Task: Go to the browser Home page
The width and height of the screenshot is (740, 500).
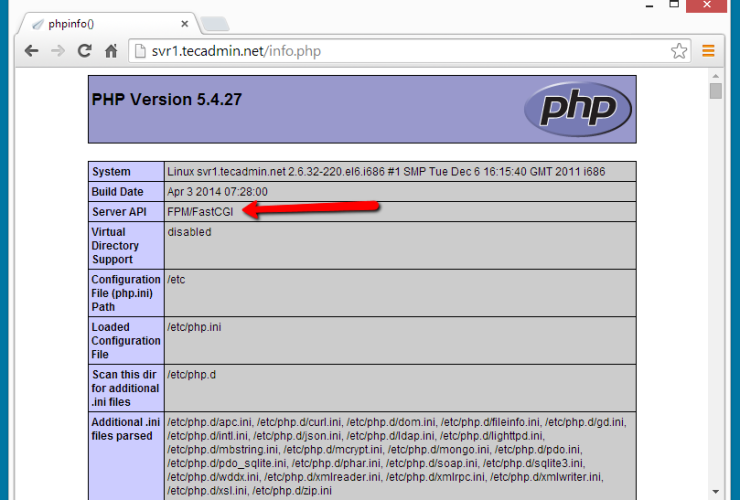Action: [112, 51]
